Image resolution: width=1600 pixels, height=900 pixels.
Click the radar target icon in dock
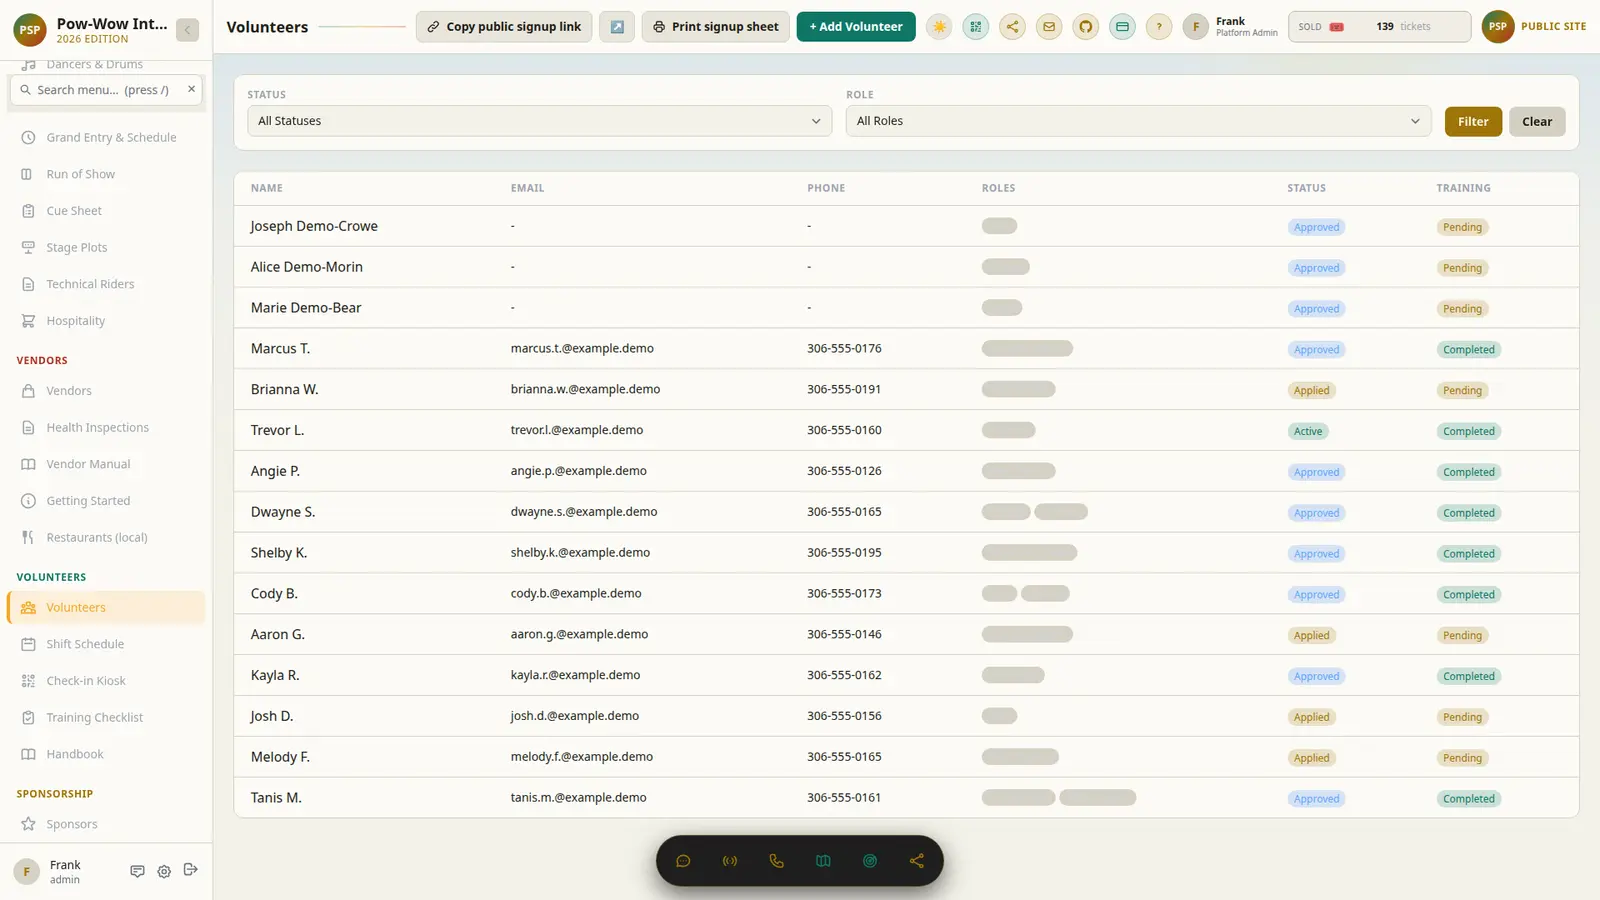[x=870, y=861]
